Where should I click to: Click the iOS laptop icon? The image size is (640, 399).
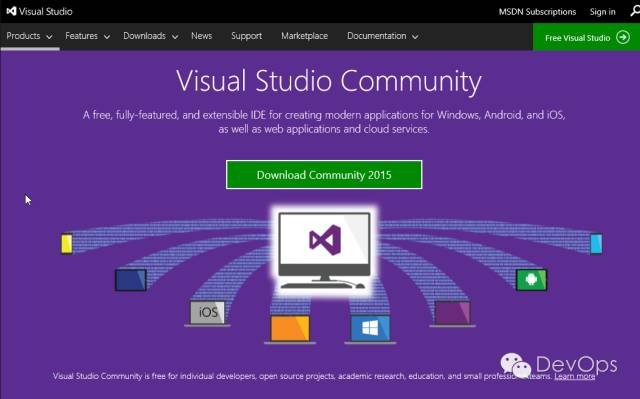[x=207, y=313]
